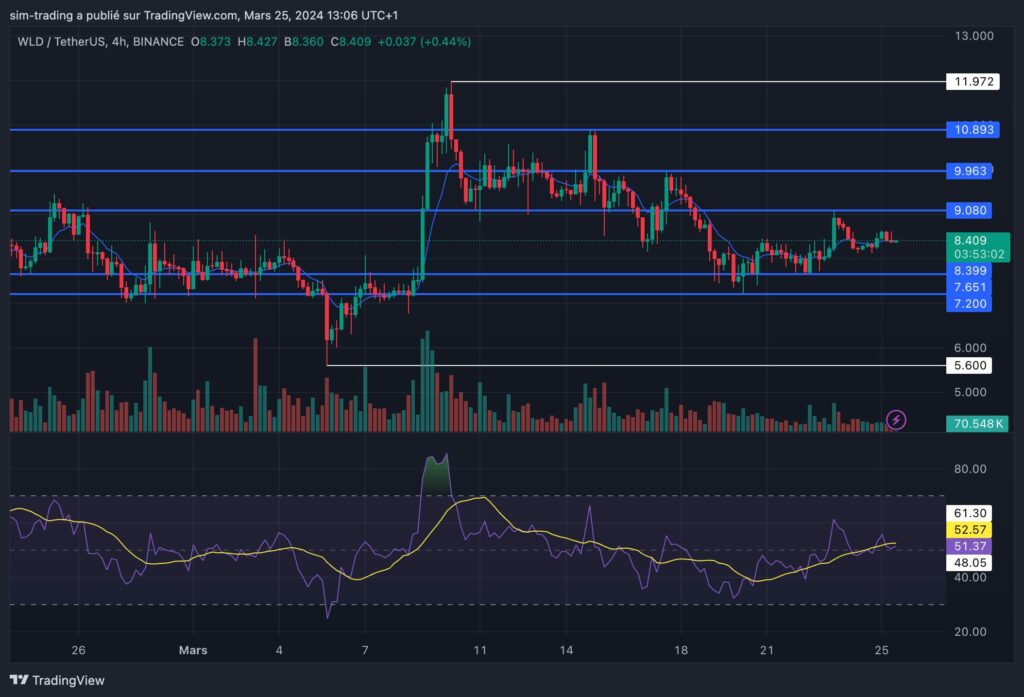The image size is (1024, 697).
Task: Select the blue 9.080 price level label
Action: [969, 210]
